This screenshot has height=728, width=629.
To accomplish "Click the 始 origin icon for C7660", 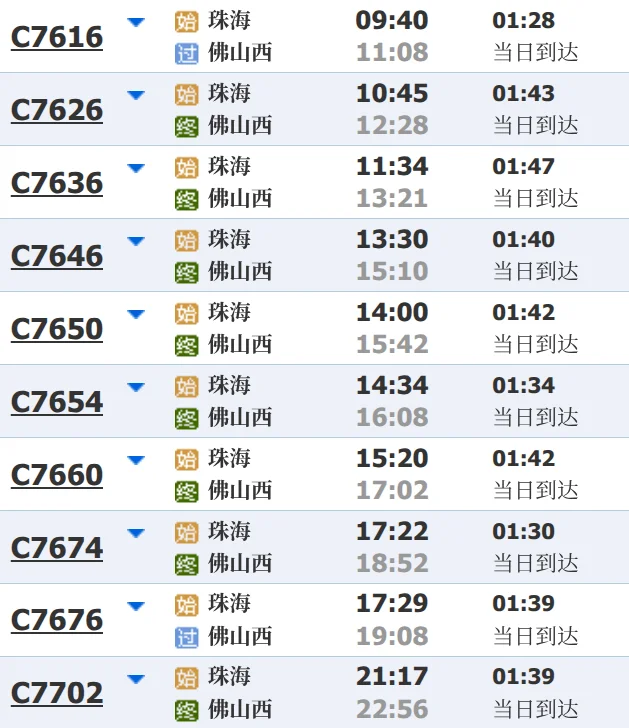I will pyautogui.click(x=187, y=460).
